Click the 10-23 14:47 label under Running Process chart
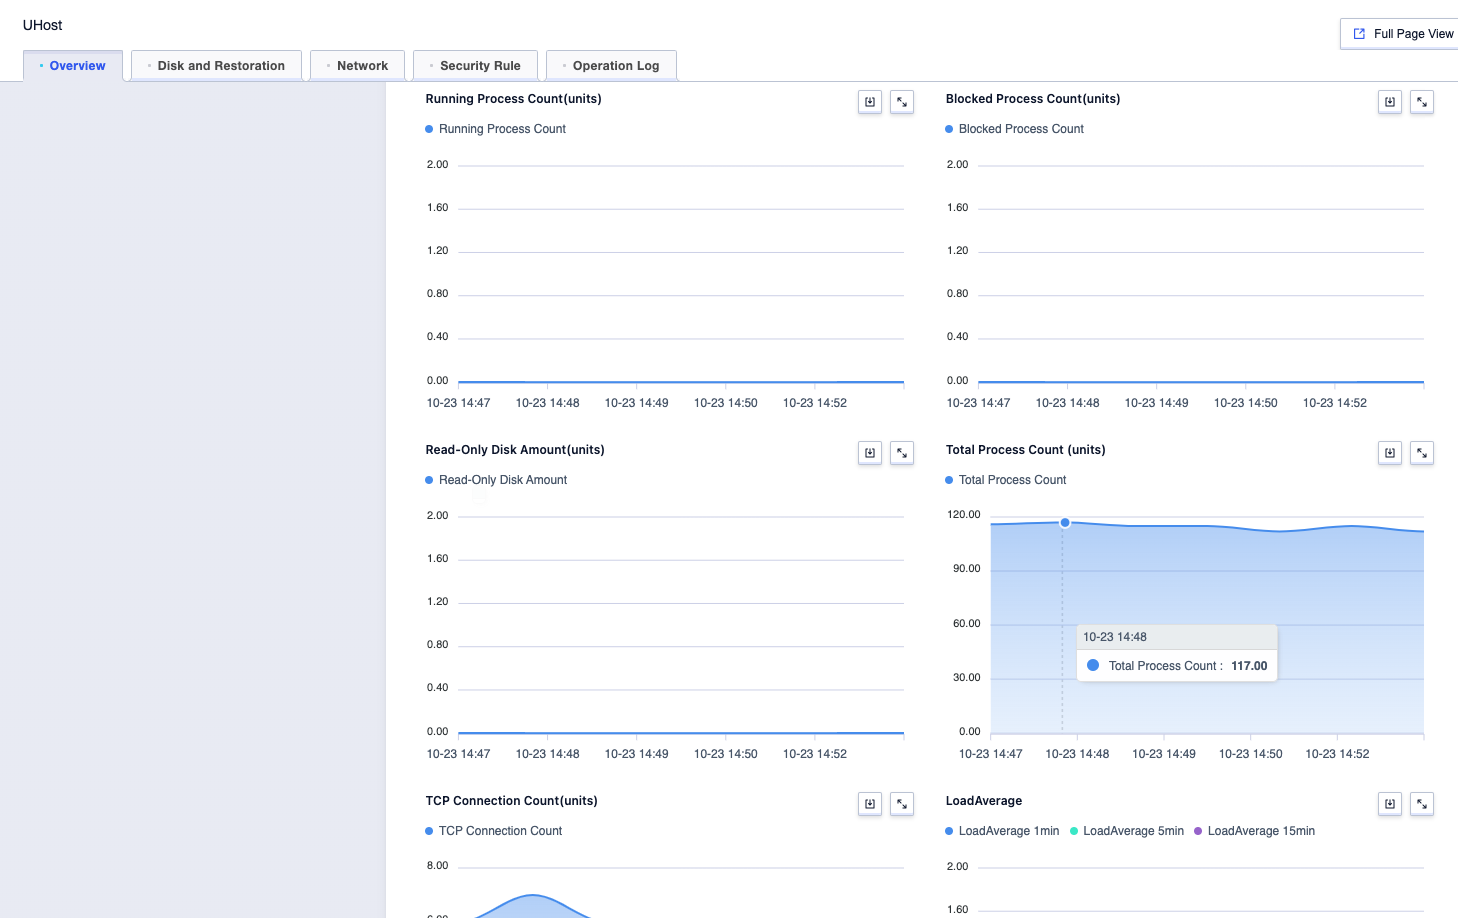The height and width of the screenshot is (918, 1458). point(458,403)
